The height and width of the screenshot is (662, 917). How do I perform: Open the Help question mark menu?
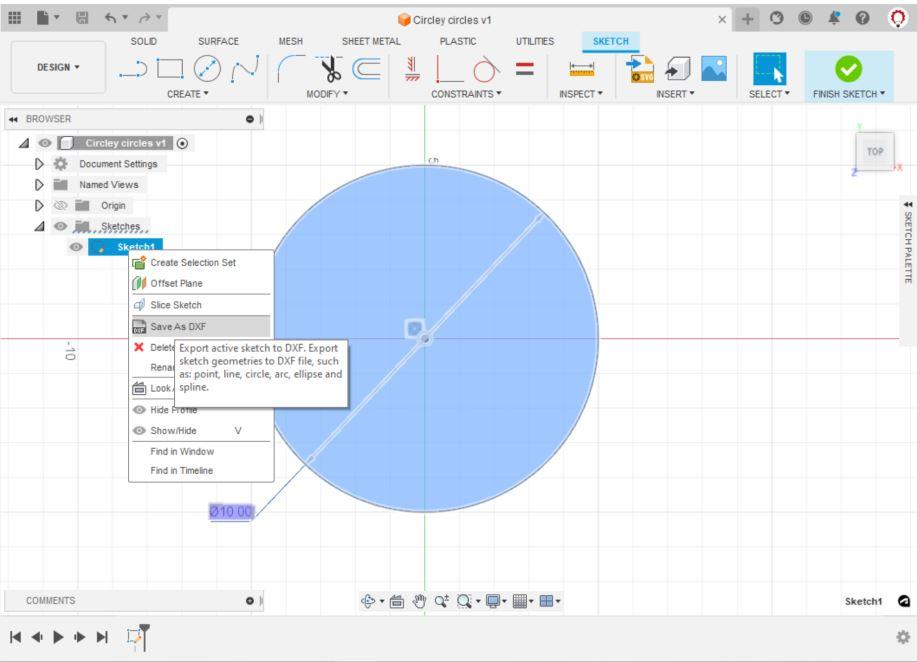(862, 18)
